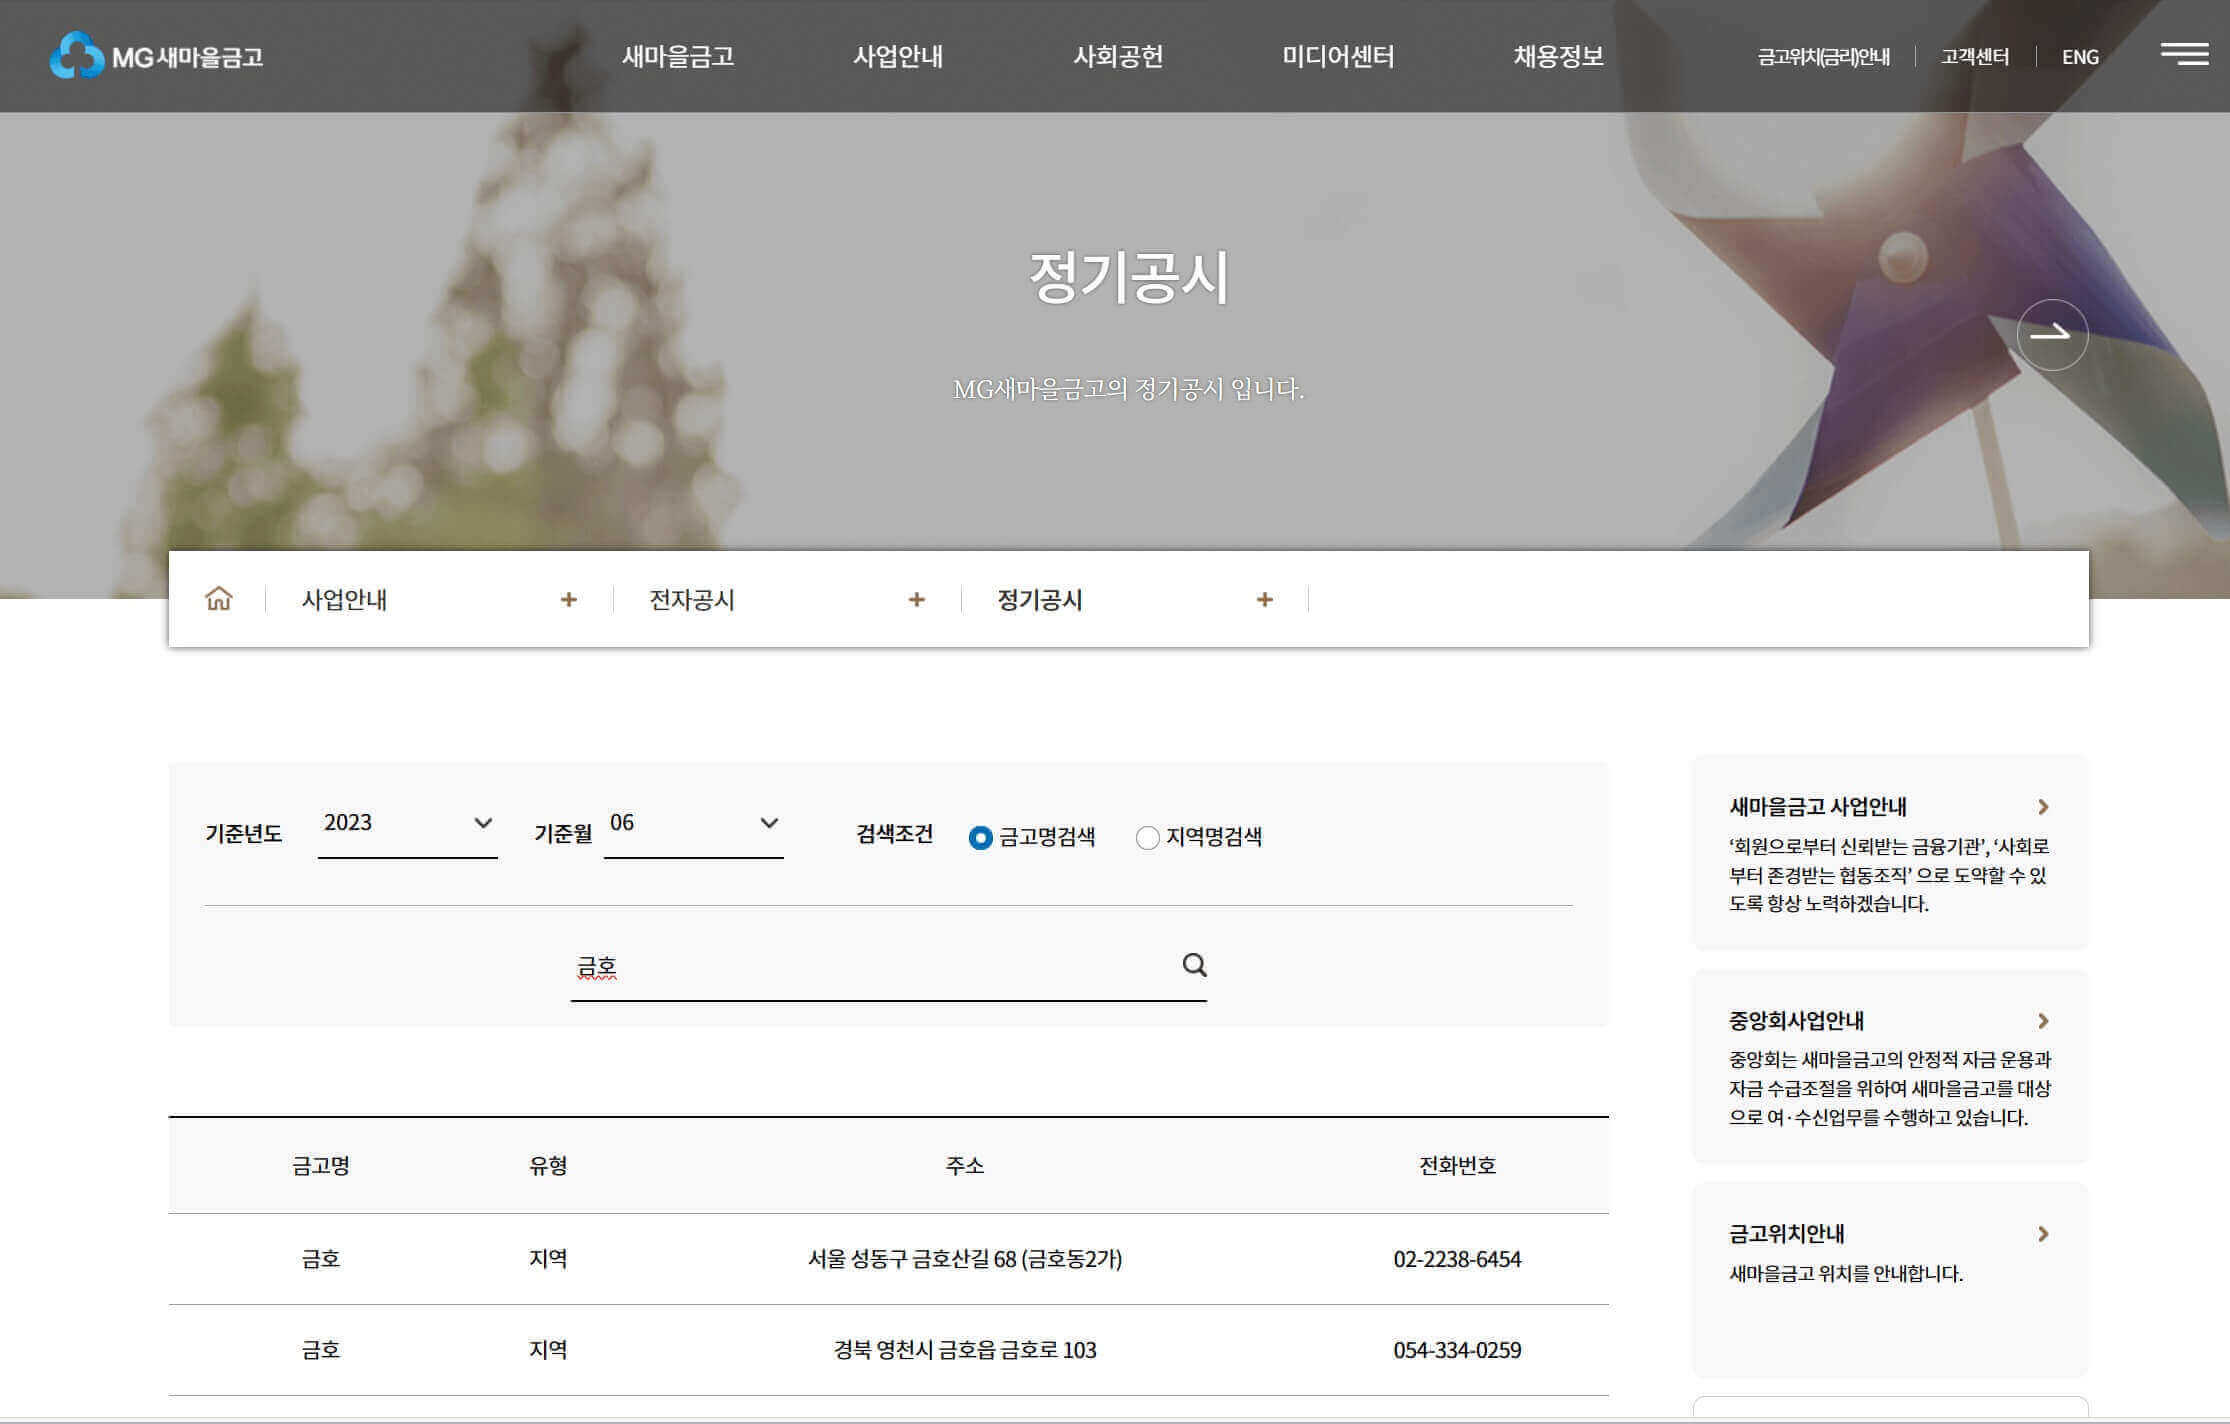Expand the 전자공시 breadcrumb plus menu
This screenshot has width=2230, height=1424.
[x=915, y=599]
